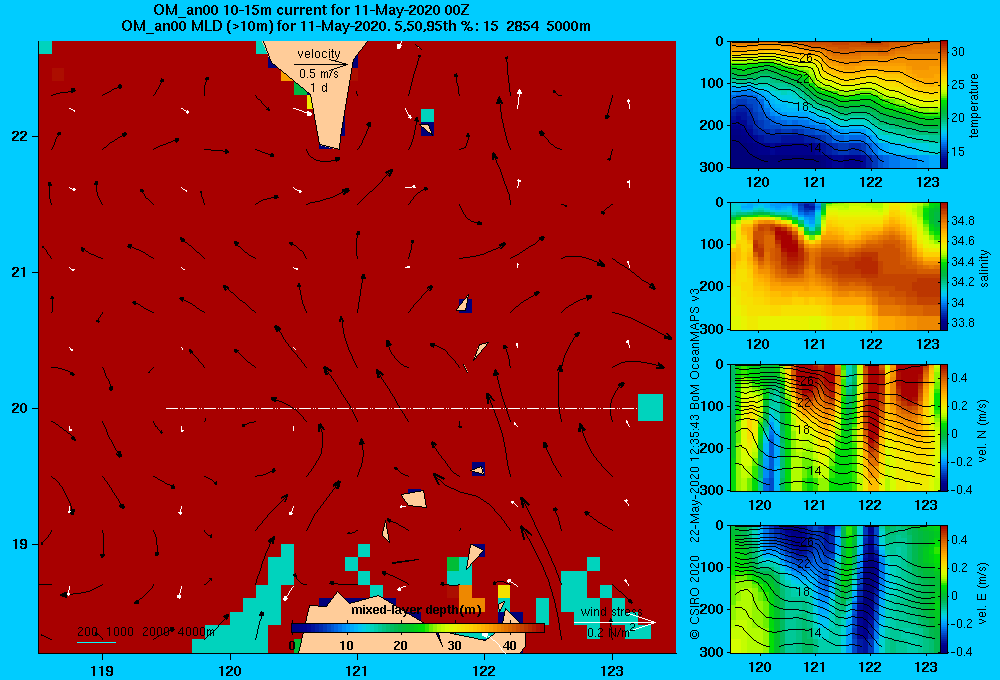This screenshot has height=680, width=1000.
Task: Select the northward velocity section panel
Action: point(834,427)
